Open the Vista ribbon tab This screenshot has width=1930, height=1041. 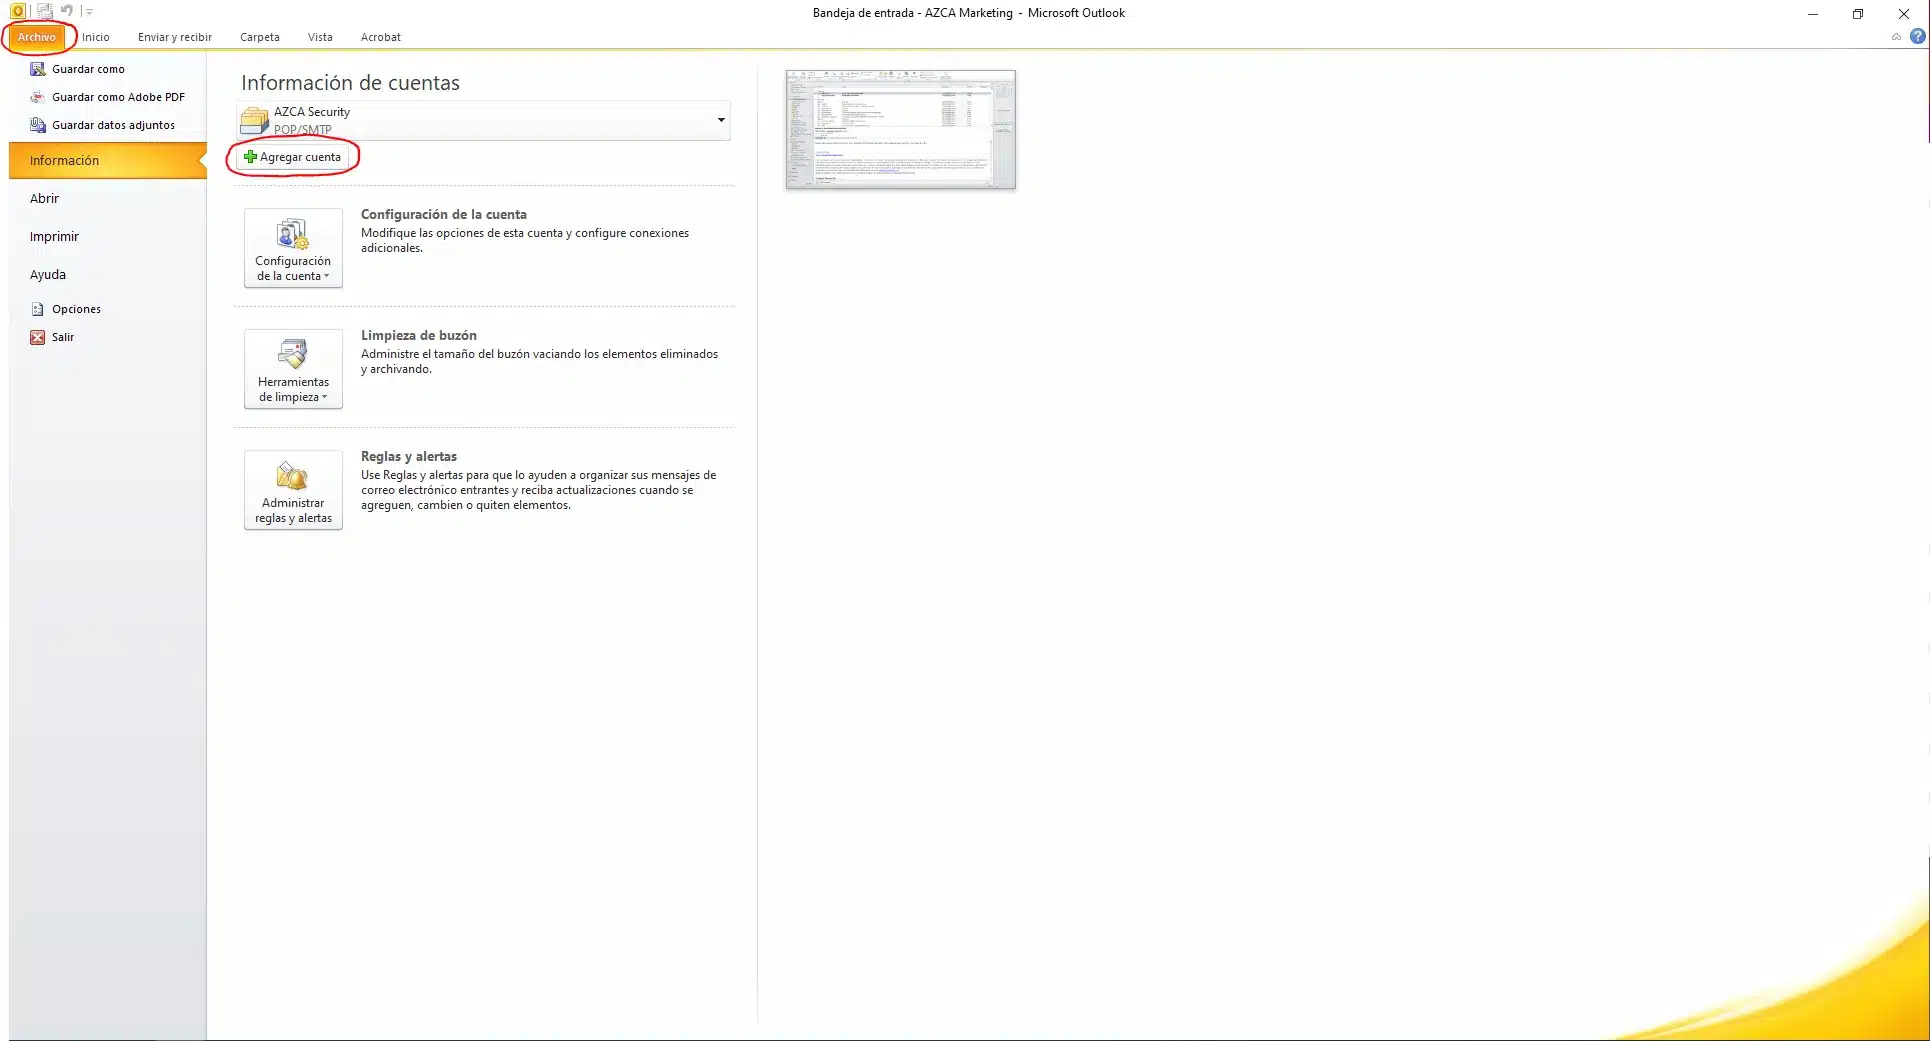[x=320, y=37]
